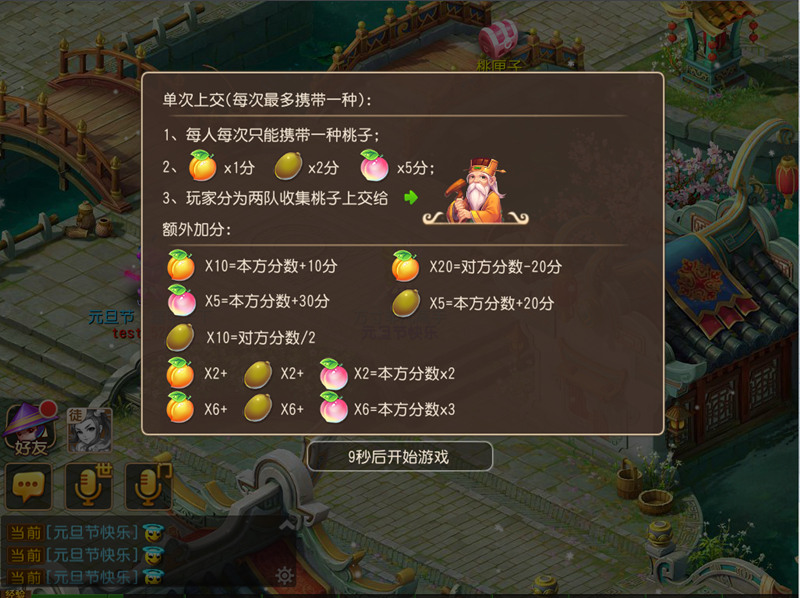Open the 好友 friends avatar icon
Viewport: 800px width, 598px height.
point(30,430)
